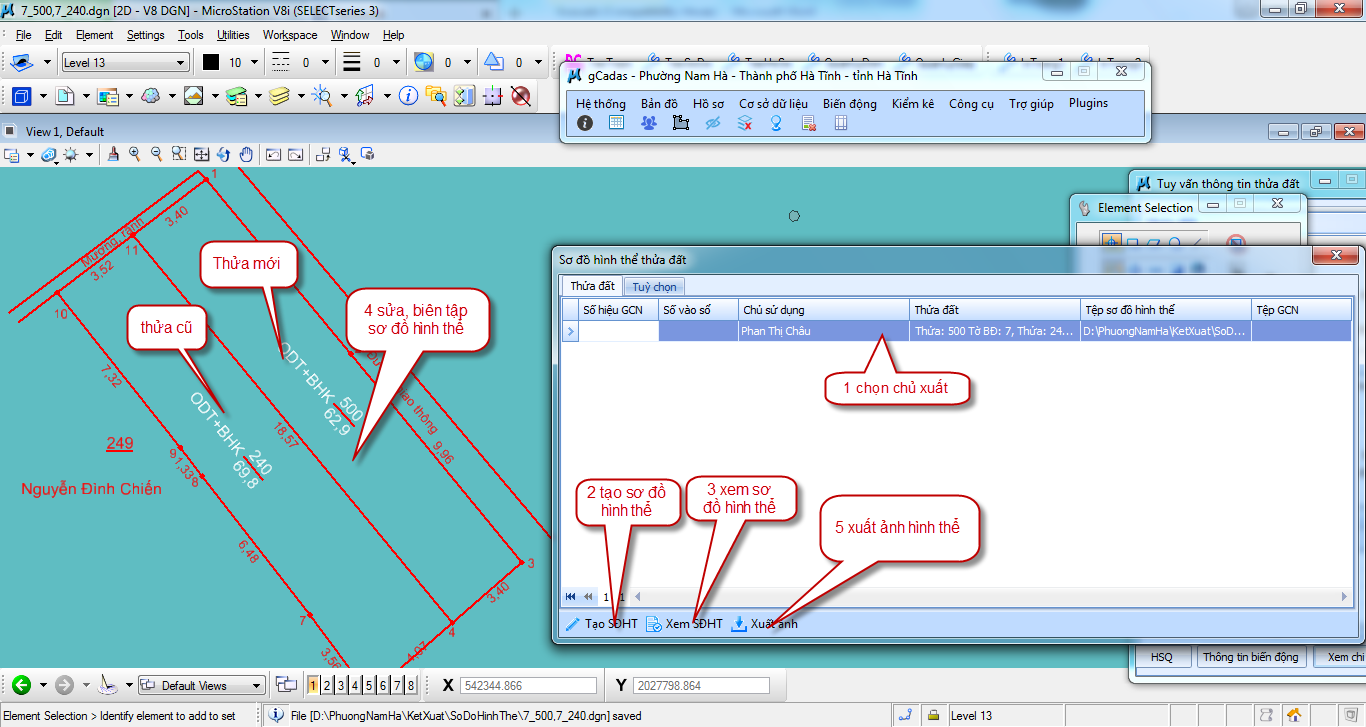Open the Element Information (i) tool
The image size is (1366, 727).
click(x=408, y=96)
